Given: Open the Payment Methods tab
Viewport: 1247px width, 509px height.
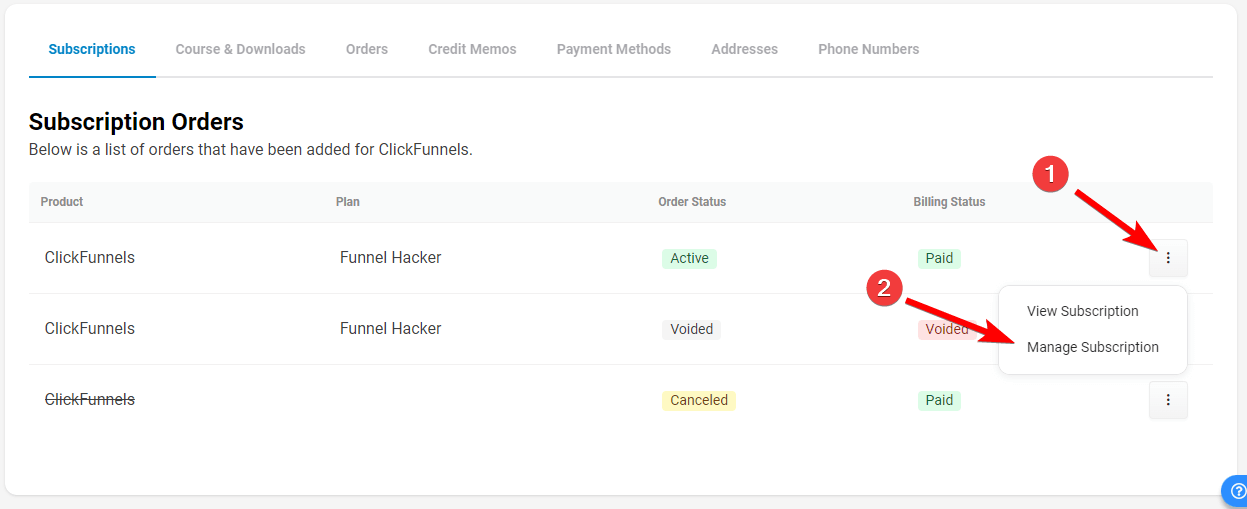Looking at the screenshot, I should click(x=614, y=49).
